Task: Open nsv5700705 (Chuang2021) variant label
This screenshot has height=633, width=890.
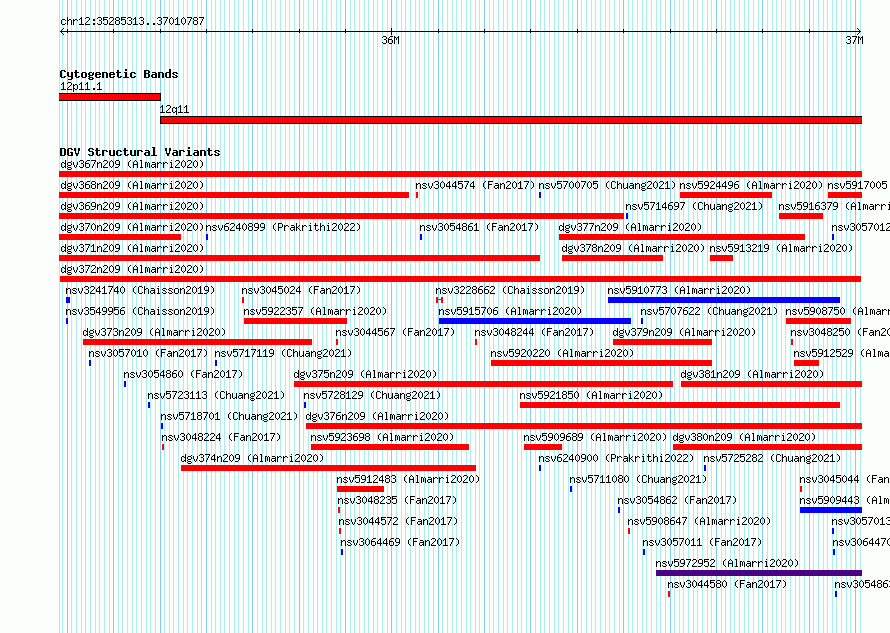Action: pos(607,185)
